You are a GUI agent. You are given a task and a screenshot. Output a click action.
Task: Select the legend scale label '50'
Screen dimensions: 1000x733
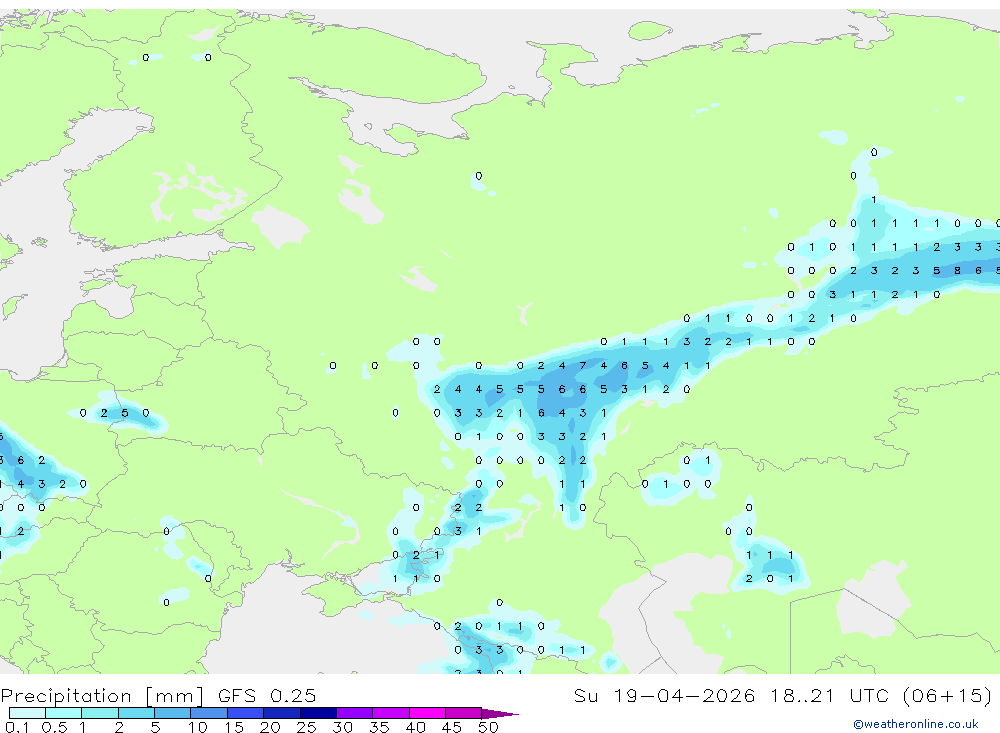[x=488, y=727]
